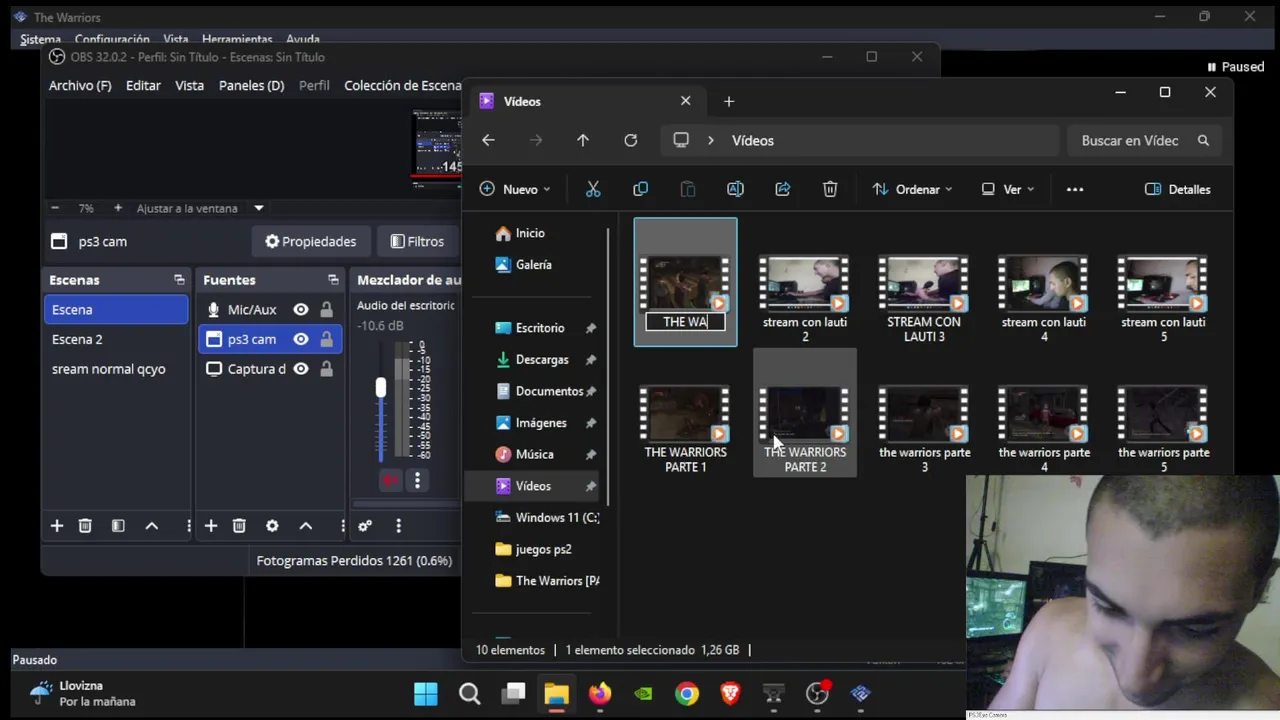Adjust the Audio del escritorio volume slider

380,388
